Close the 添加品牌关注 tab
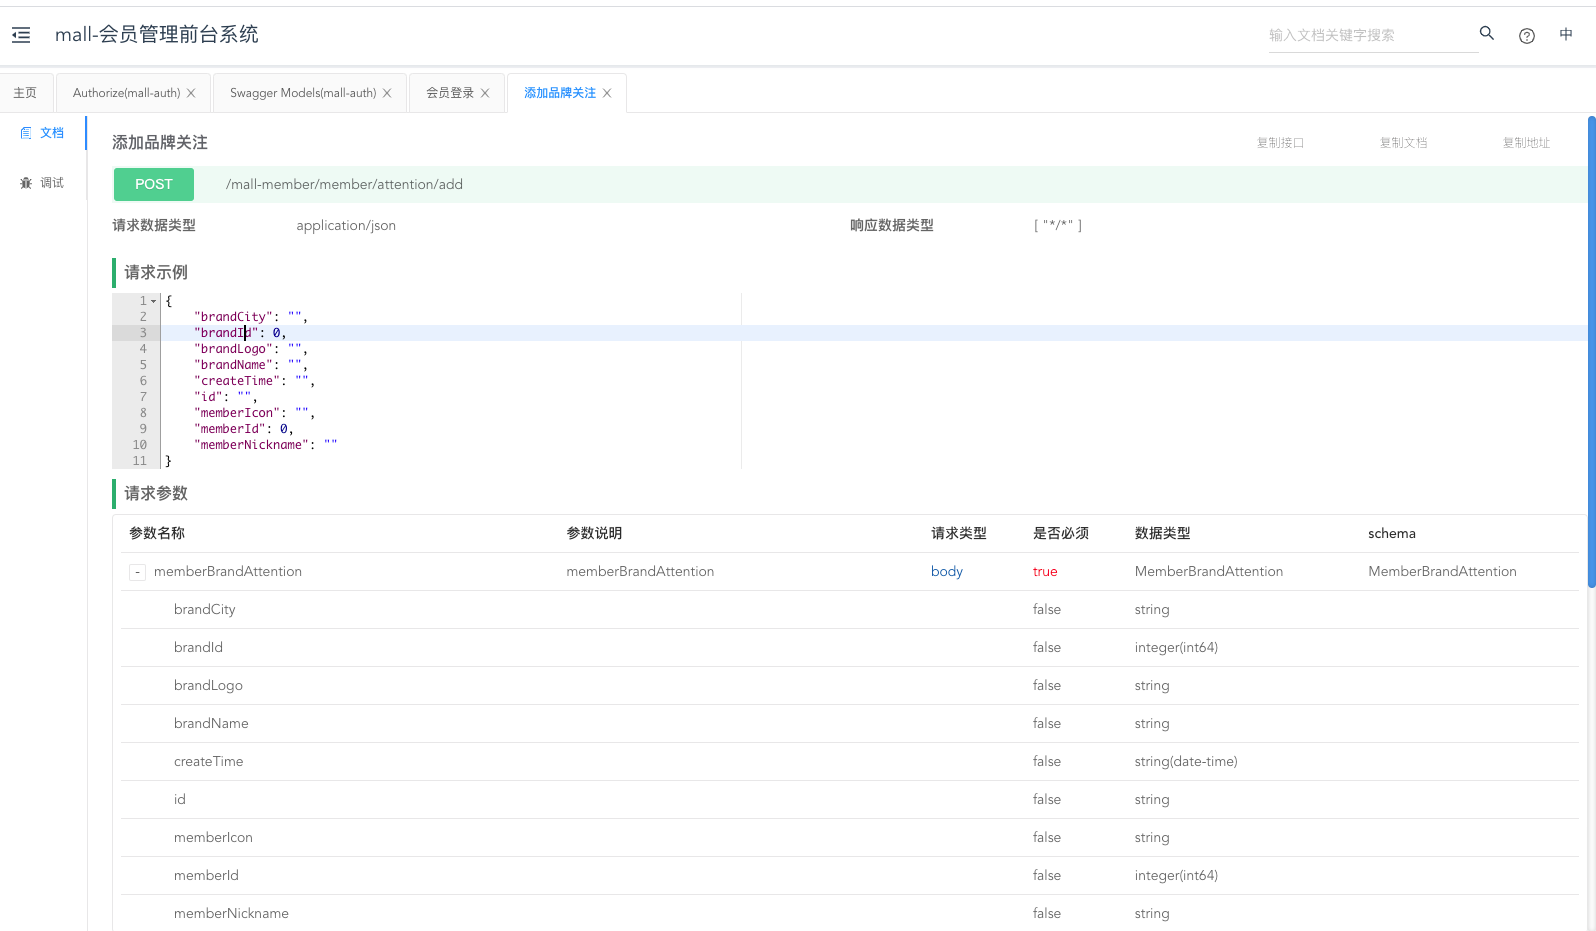 pos(607,93)
